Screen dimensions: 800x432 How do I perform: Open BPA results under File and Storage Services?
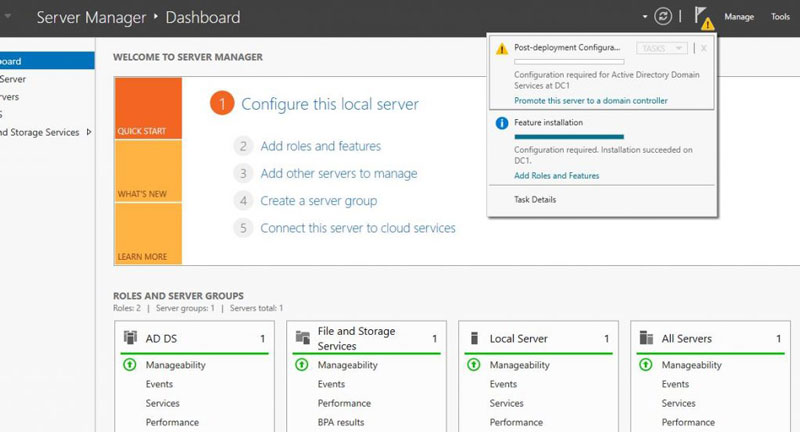pos(341,422)
